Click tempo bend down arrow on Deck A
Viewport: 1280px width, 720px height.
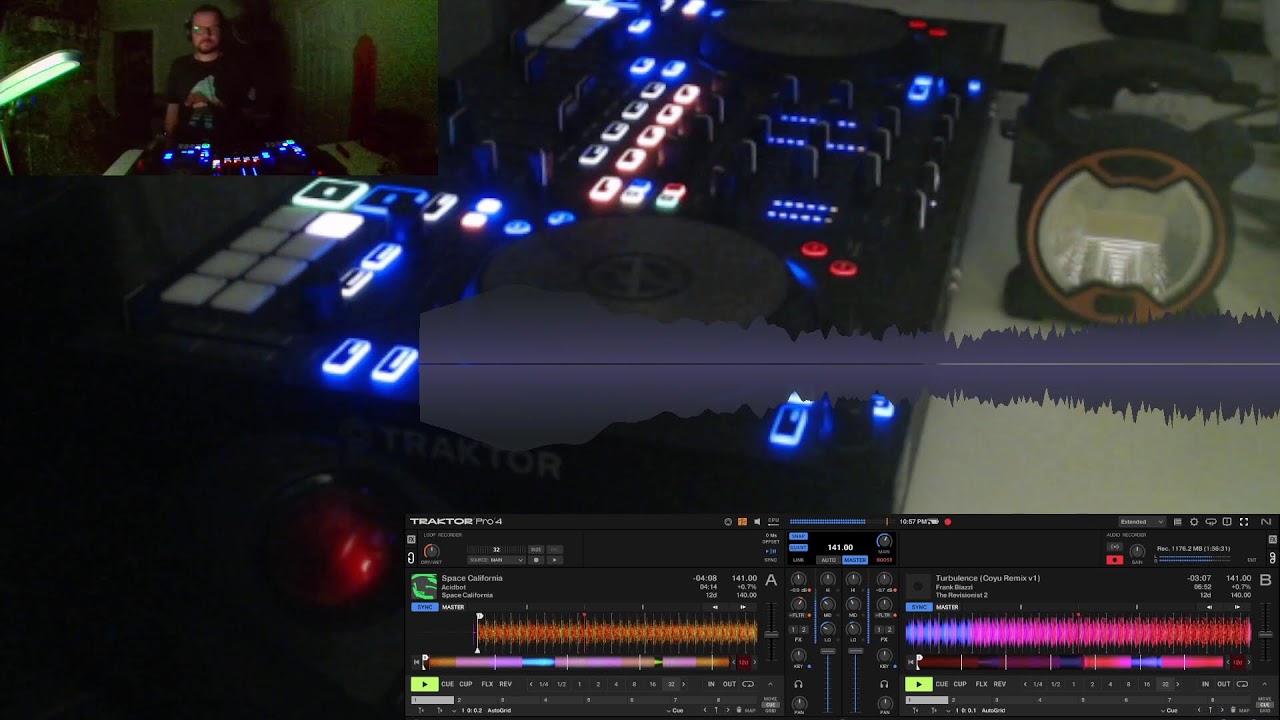click(x=715, y=607)
